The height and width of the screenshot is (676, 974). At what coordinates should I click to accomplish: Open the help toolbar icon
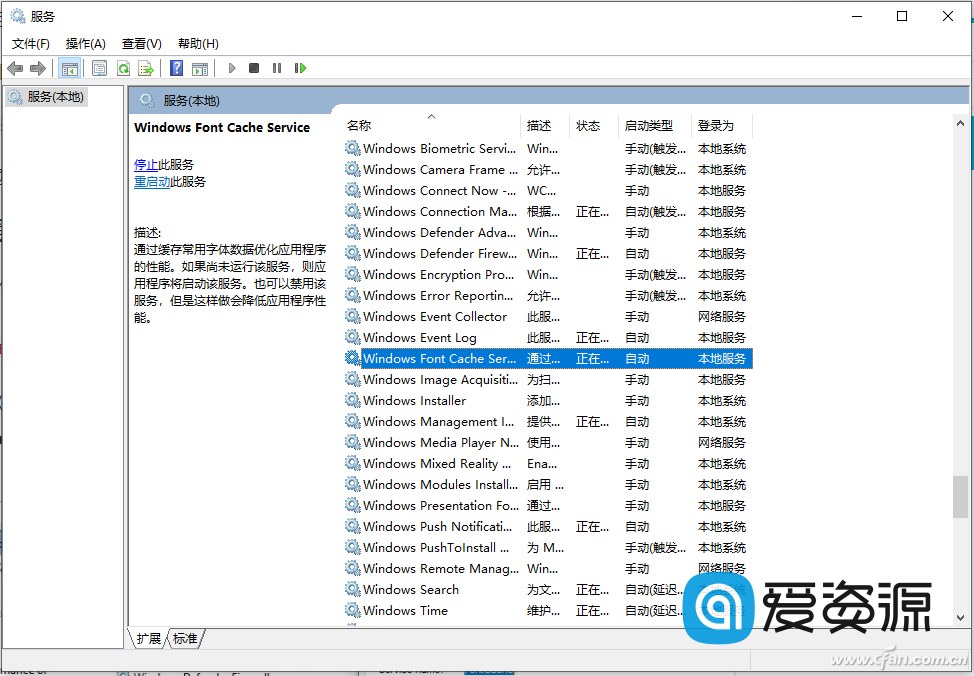(x=177, y=67)
